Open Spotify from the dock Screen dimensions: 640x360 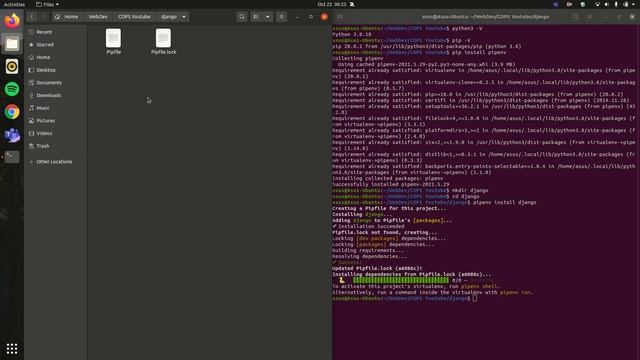pyautogui.click(x=12, y=89)
